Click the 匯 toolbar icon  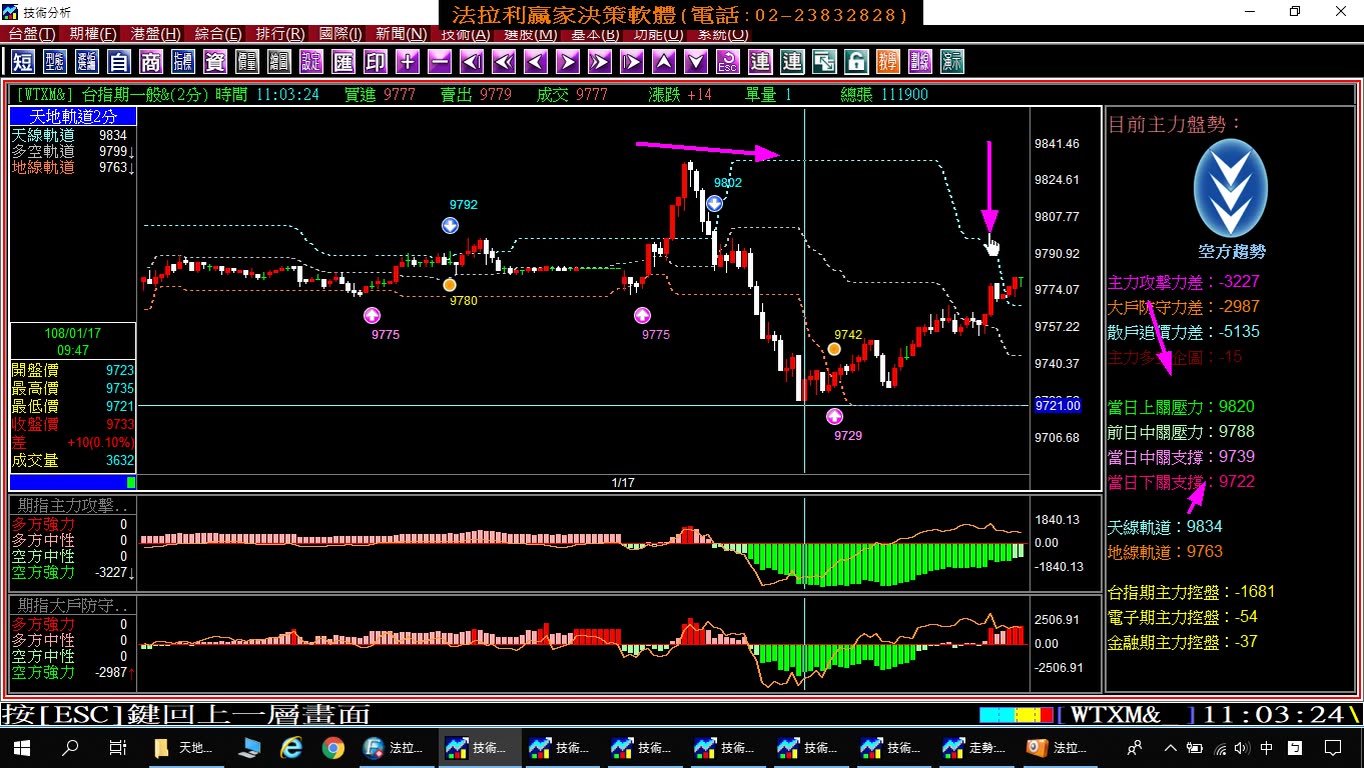343,62
